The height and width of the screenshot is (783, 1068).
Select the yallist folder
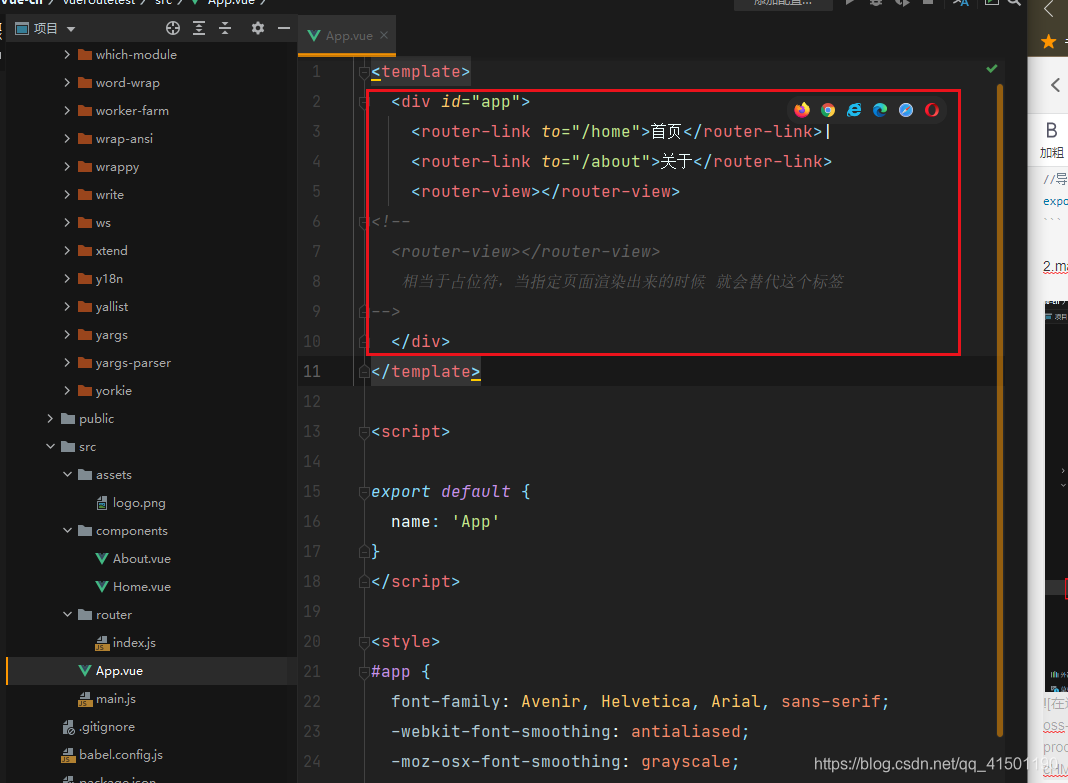point(112,306)
